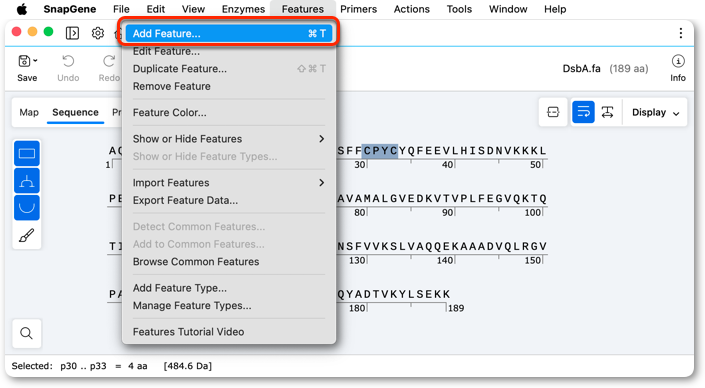Open the SnapGene application menu

[x=70, y=9]
